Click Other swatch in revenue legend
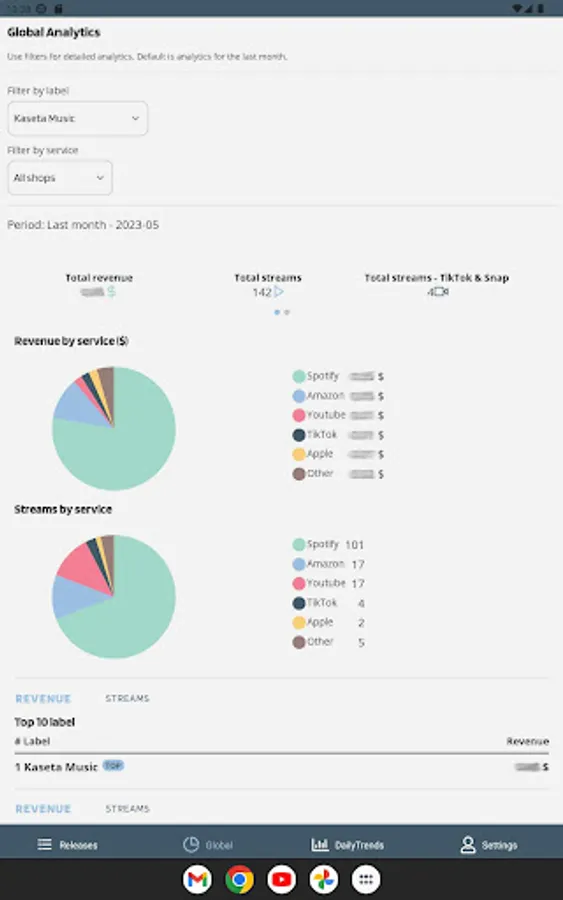This screenshot has width=563, height=900. (x=298, y=474)
